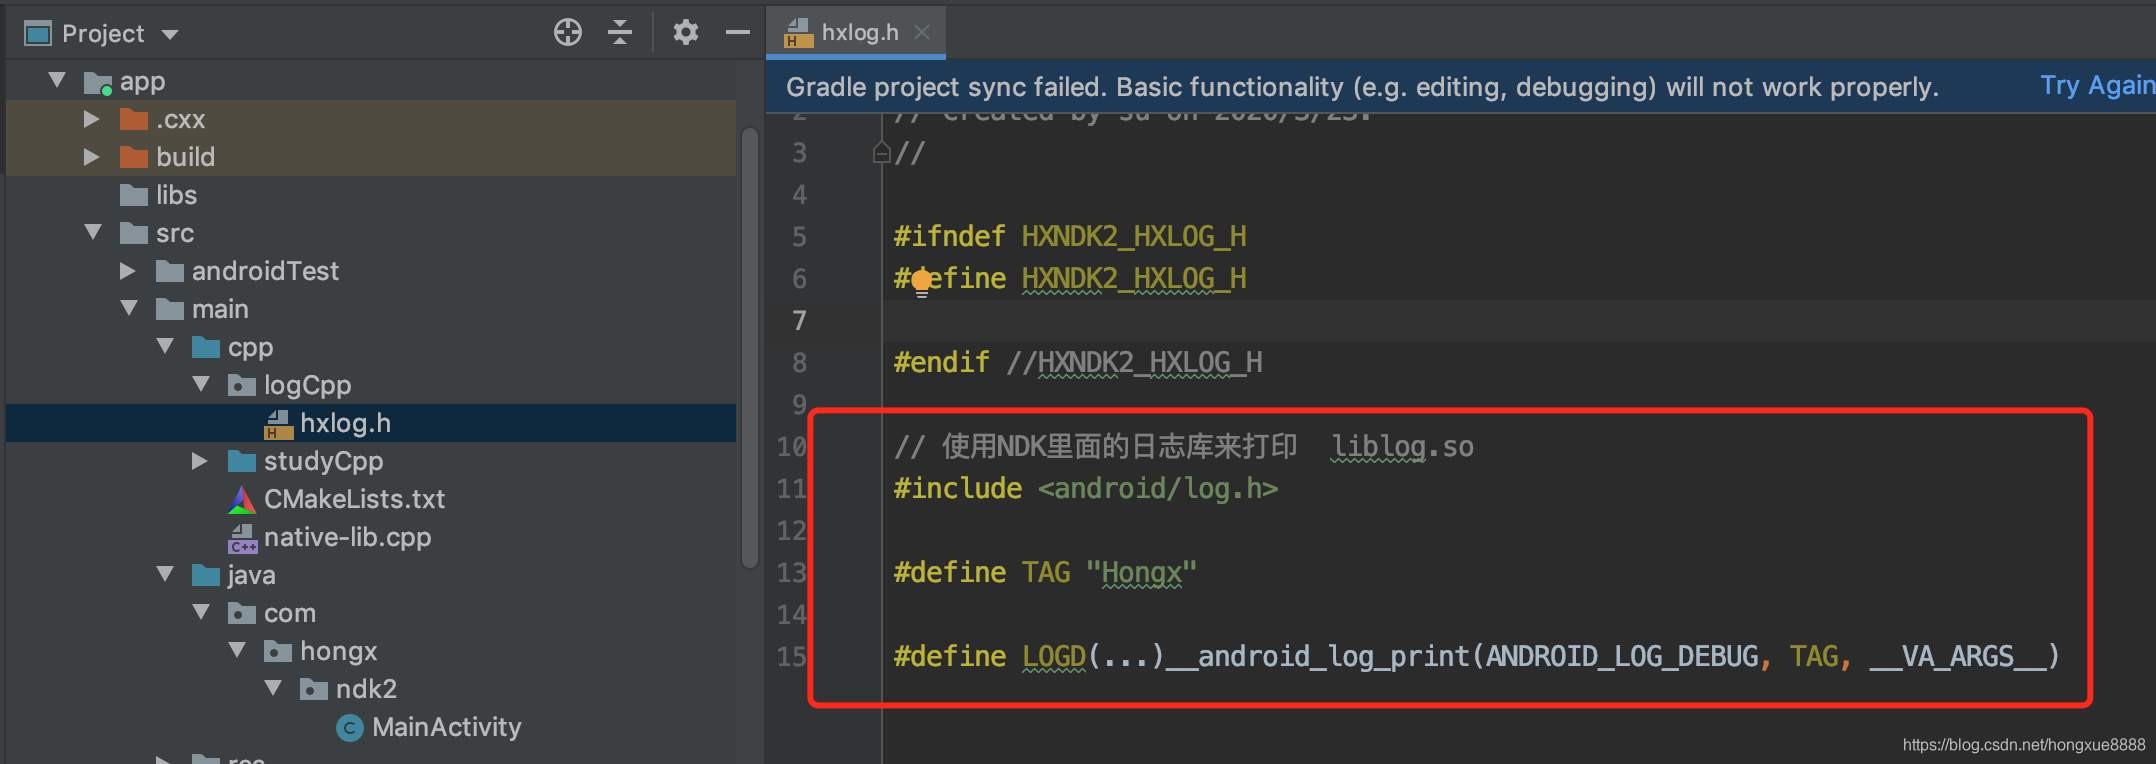Expand the androidTest folder
This screenshot has height=764, width=2156.
[x=128, y=271]
